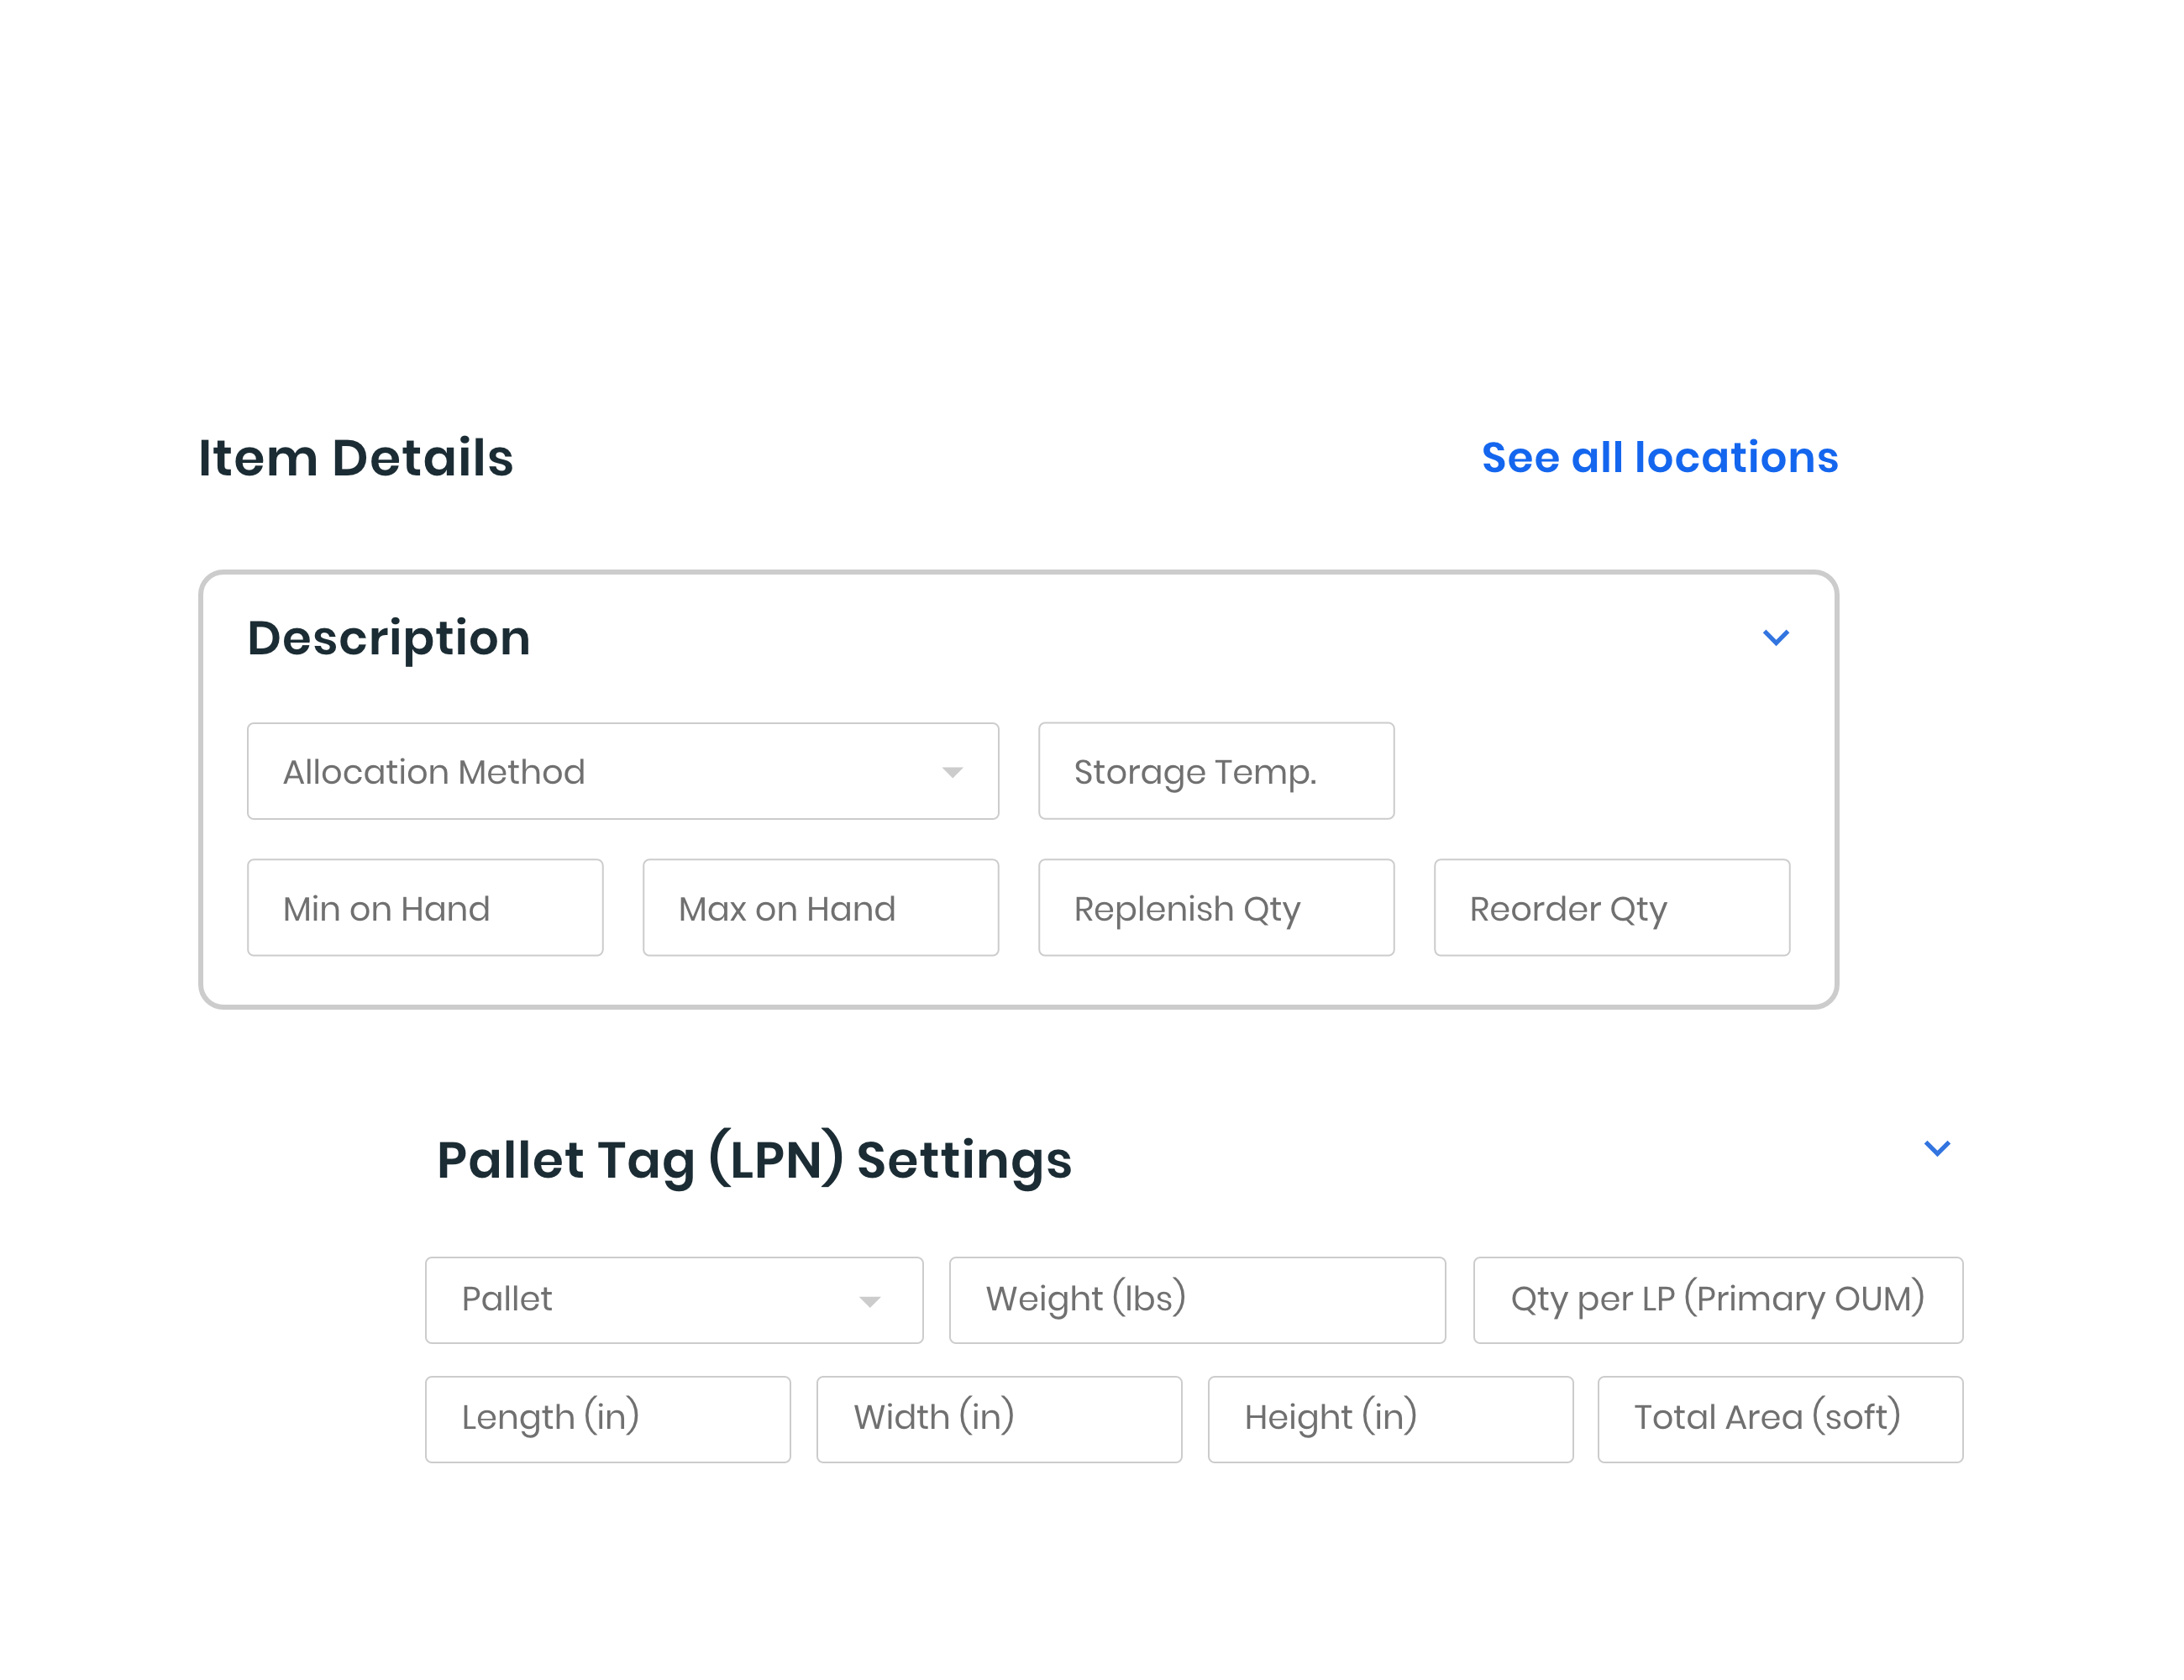
Task: Collapse the Description section chevron
Action: click(x=1775, y=638)
